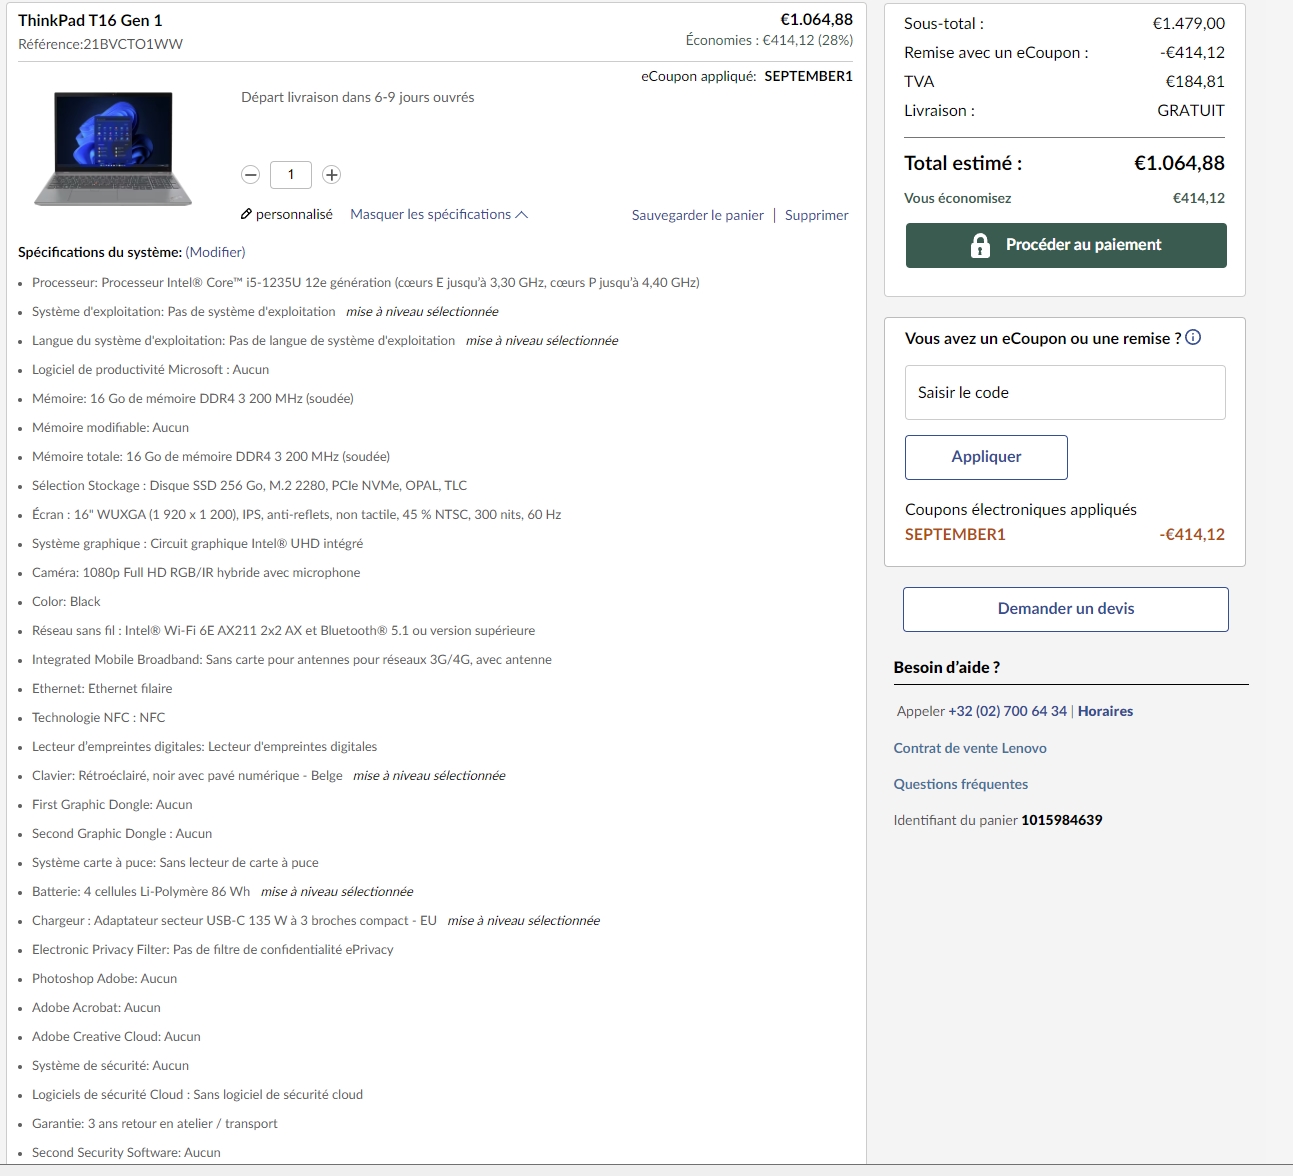Select the Processeur Intel Core i5-1235U line

[x=366, y=283]
